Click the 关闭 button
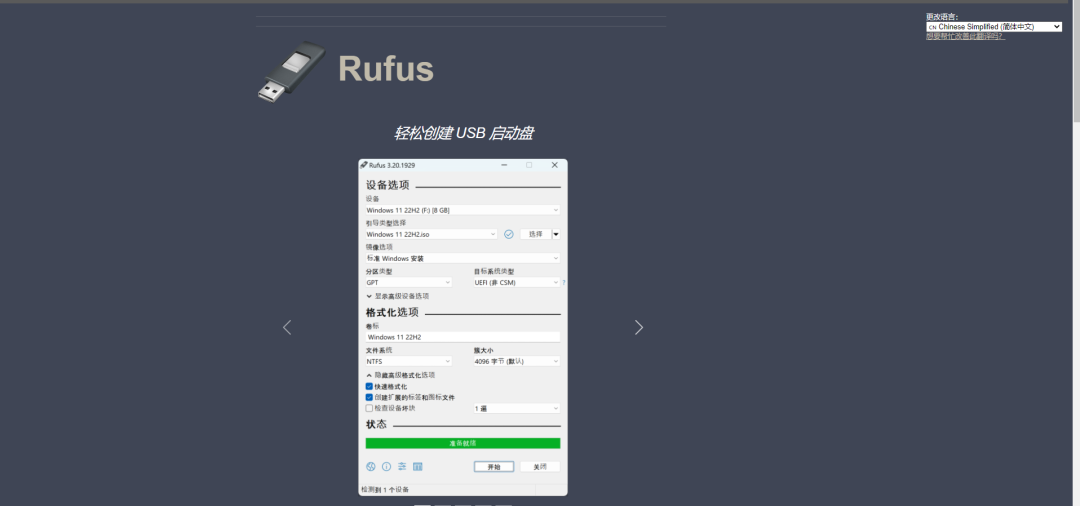 tap(540, 467)
